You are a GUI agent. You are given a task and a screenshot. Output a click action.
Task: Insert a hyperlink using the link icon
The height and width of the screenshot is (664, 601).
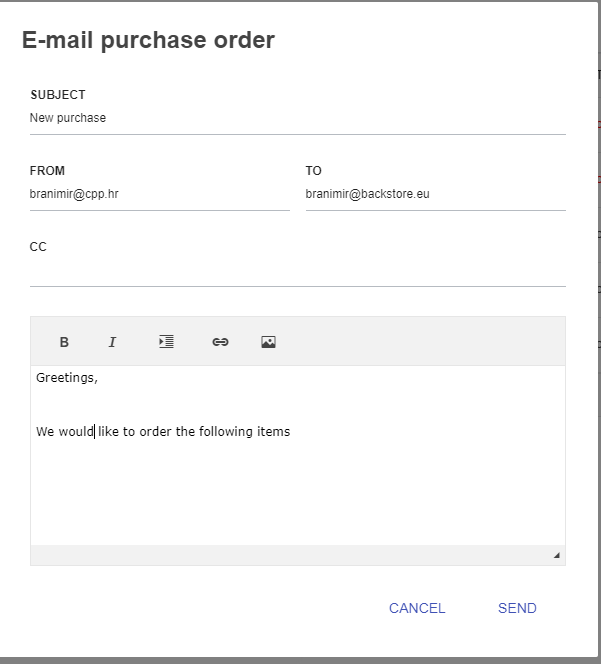click(x=220, y=342)
